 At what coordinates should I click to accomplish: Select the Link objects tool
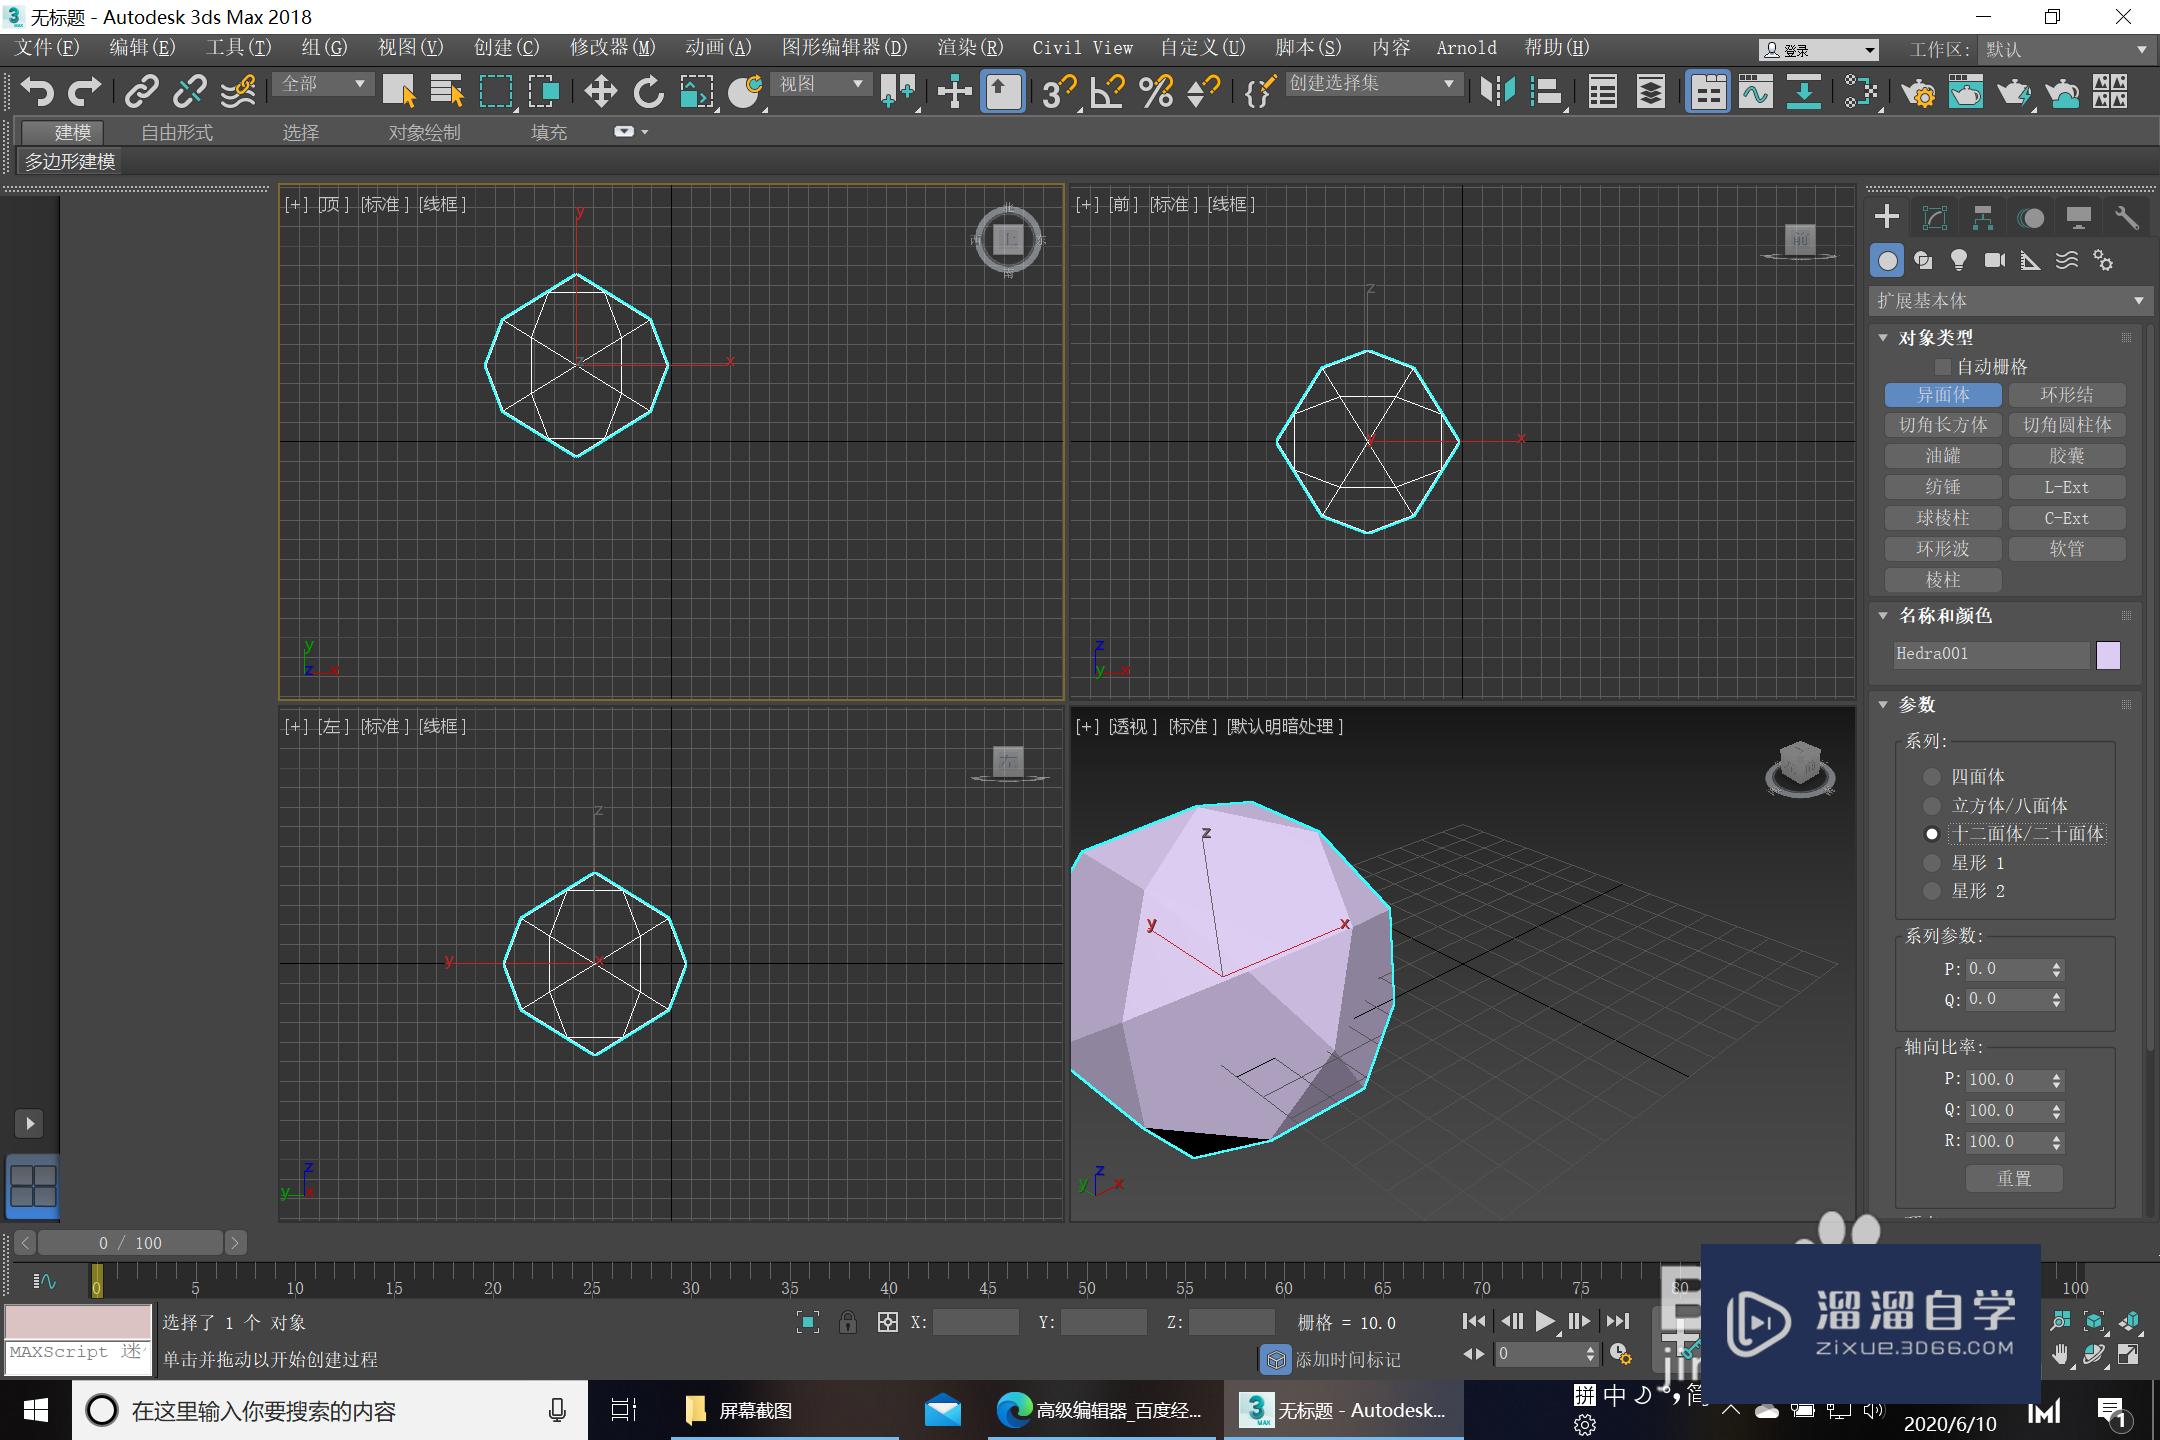tap(141, 92)
